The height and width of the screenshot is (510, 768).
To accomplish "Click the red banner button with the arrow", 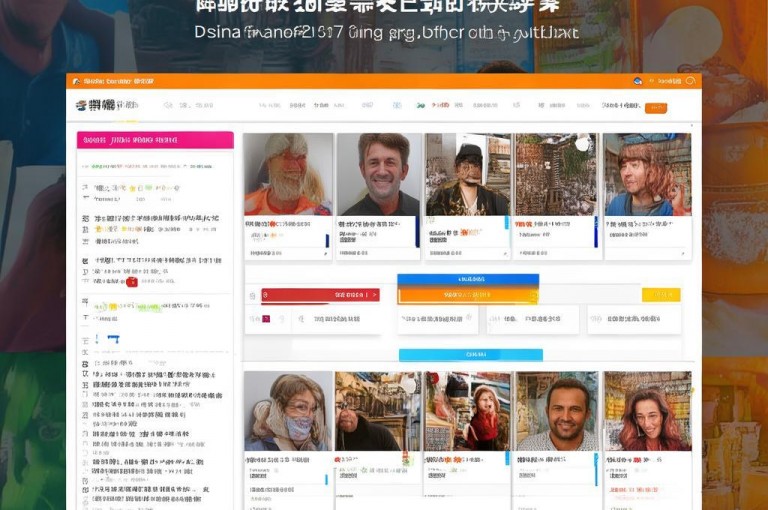I will click(320, 295).
